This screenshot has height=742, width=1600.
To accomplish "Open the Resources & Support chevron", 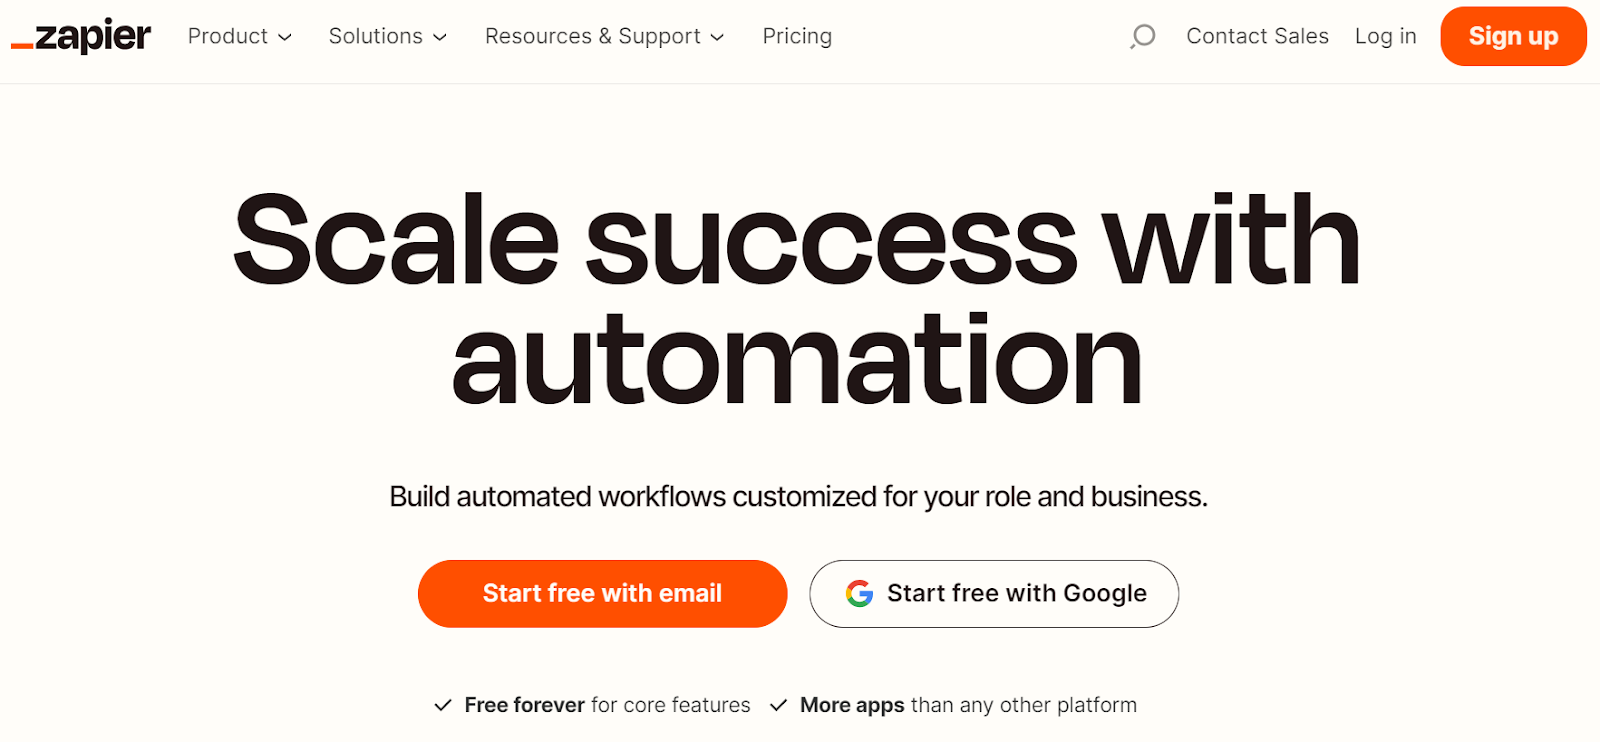I will 717,37.
